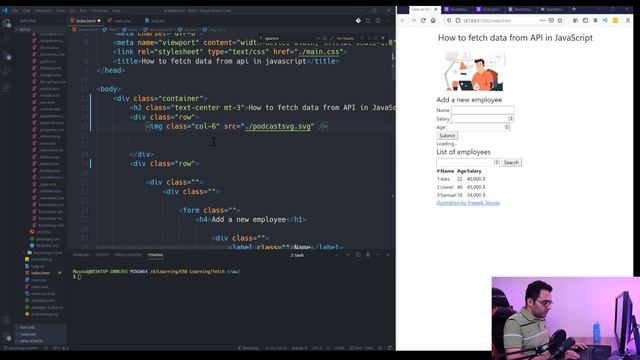Viewport: 640px width, 360px height.
Task: Open the third editor tab with the blue file icon
Action: (156, 20)
